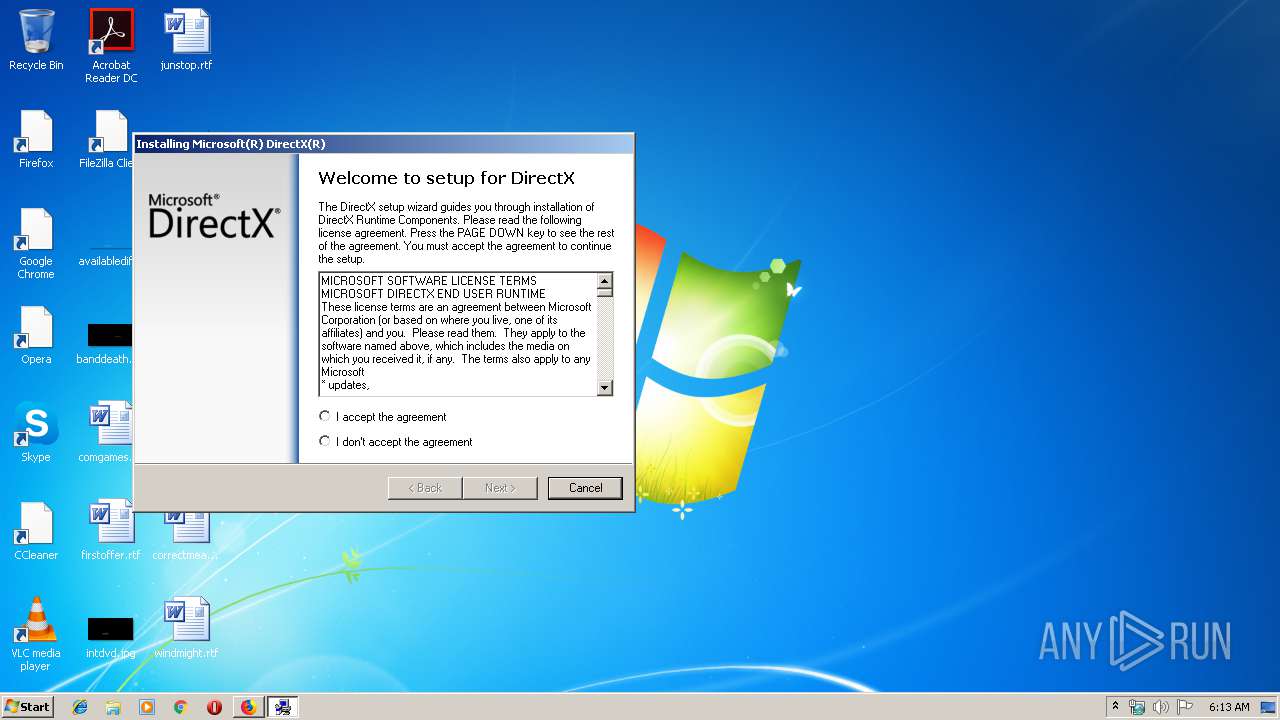This screenshot has width=1280, height=720.
Task: Select the Firefox desktop shortcut
Action: pyautogui.click(x=36, y=140)
